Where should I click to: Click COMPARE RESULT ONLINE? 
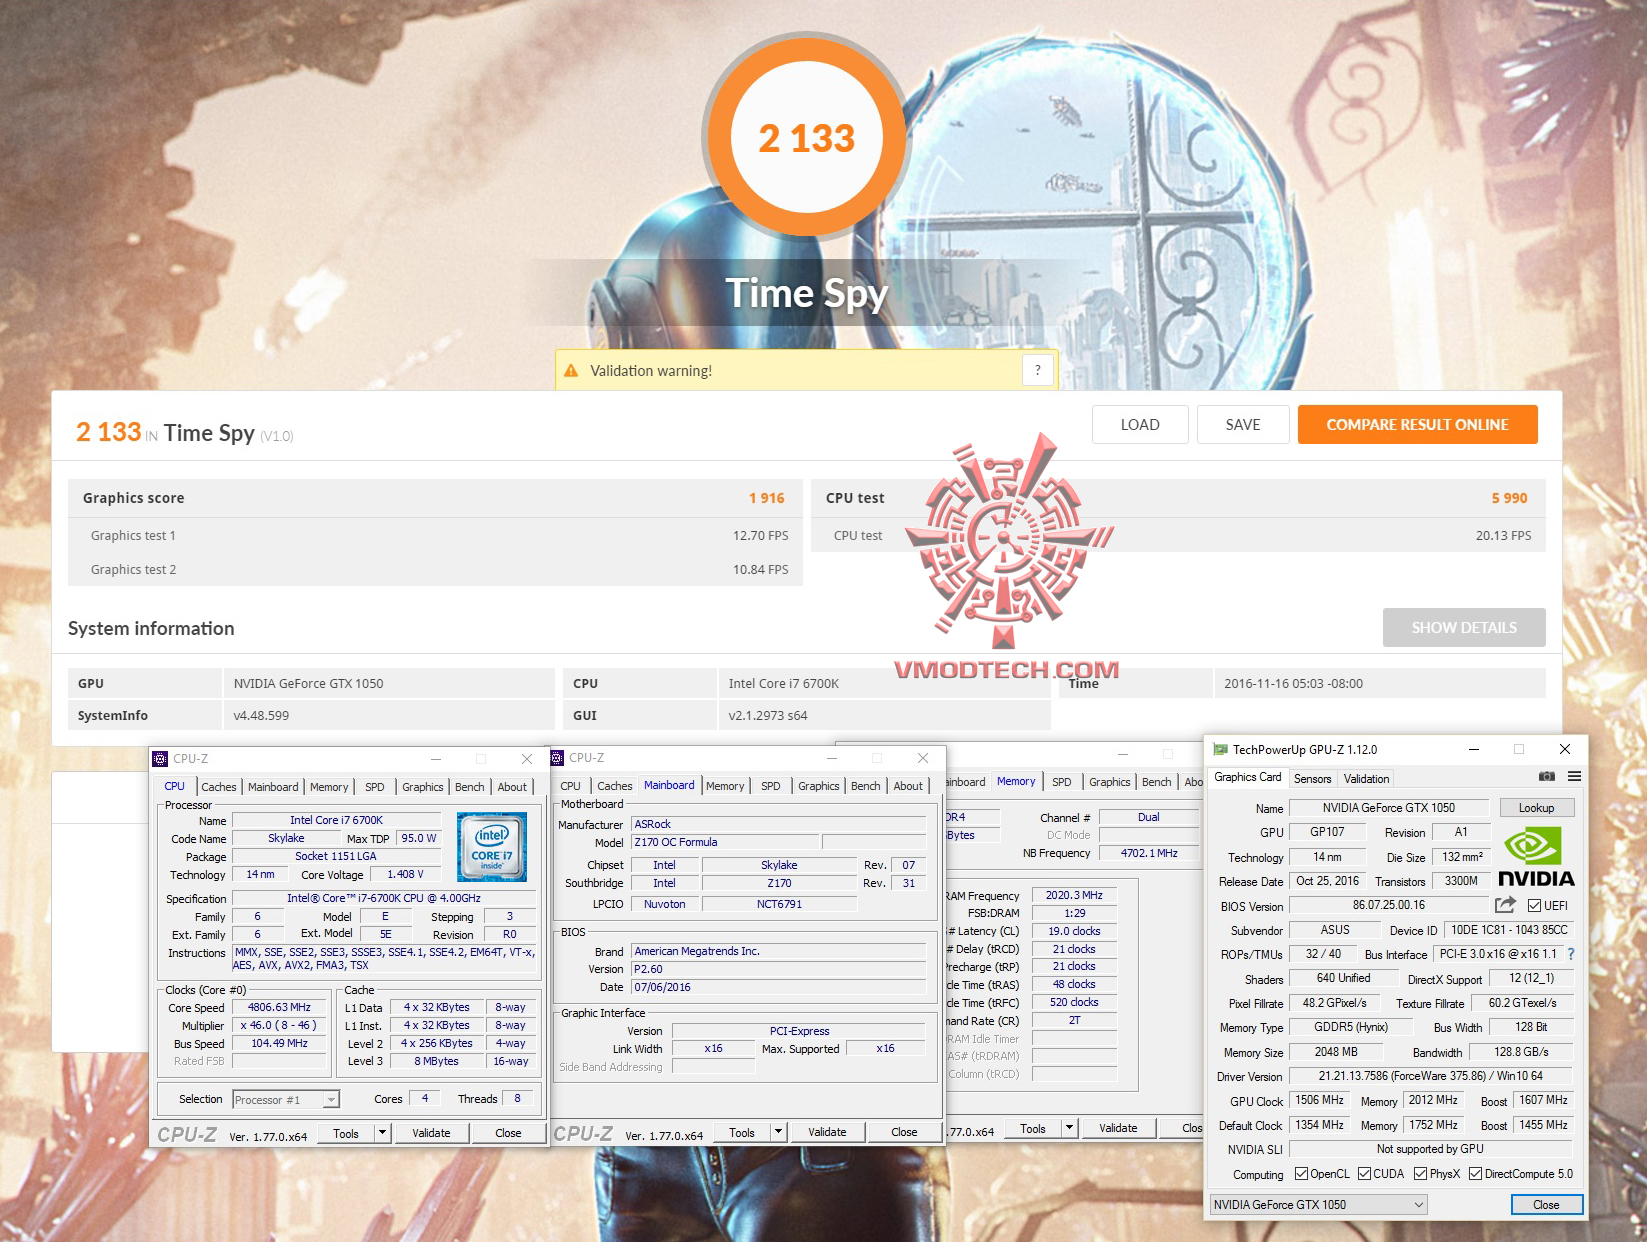pos(1417,425)
